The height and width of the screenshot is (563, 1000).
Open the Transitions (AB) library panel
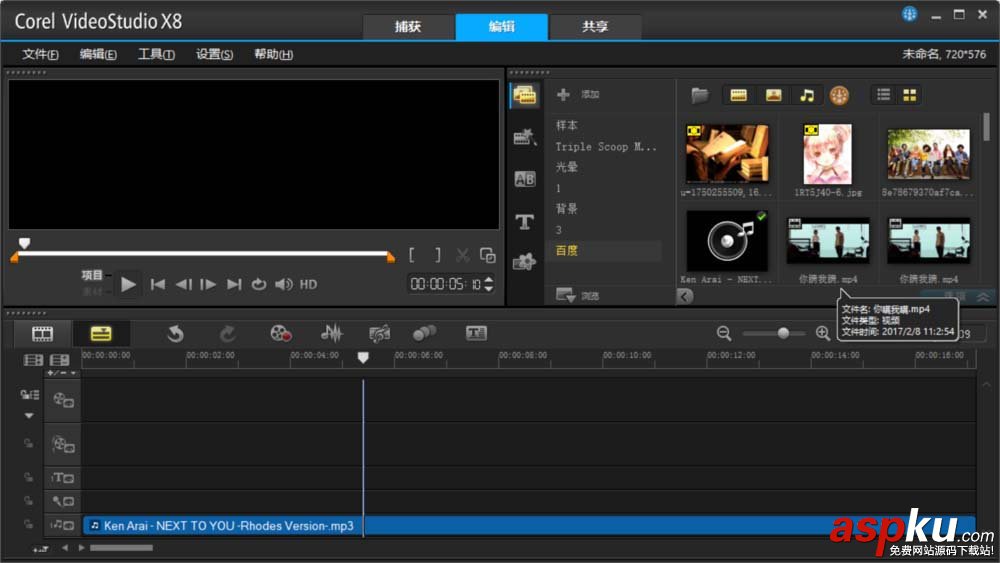coord(524,180)
